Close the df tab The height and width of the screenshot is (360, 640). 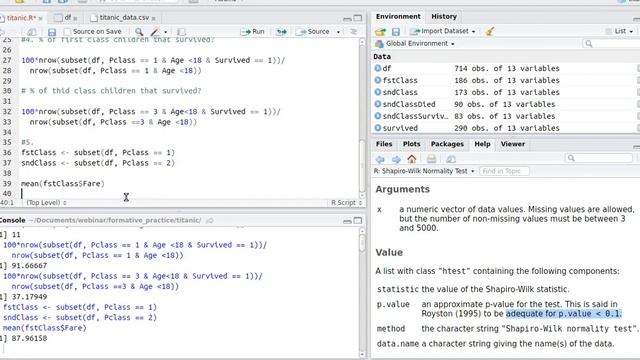point(76,18)
